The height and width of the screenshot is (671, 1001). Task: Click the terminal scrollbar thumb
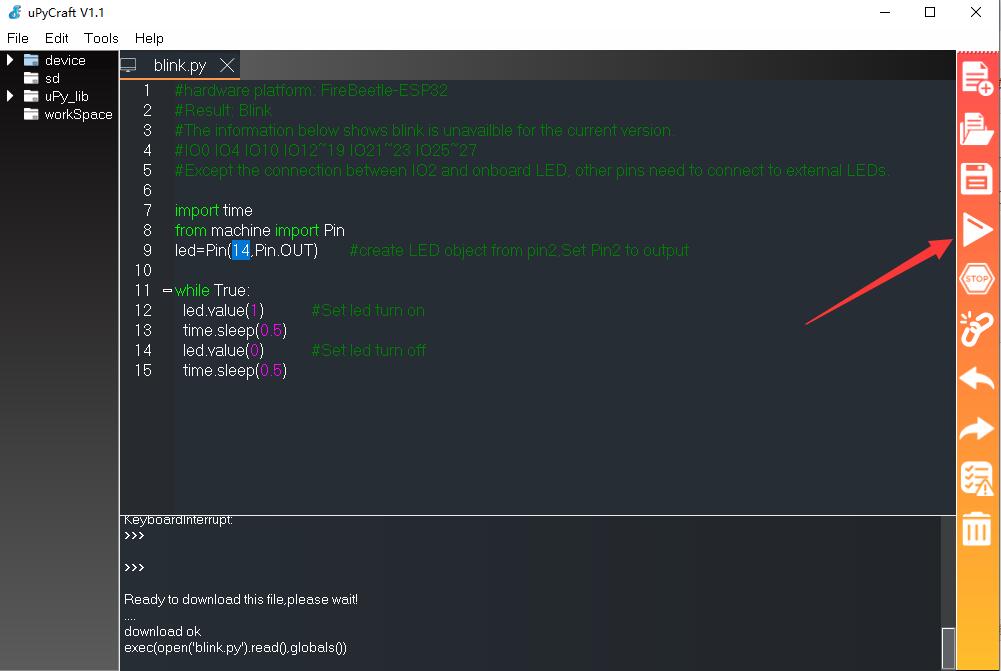click(x=949, y=649)
